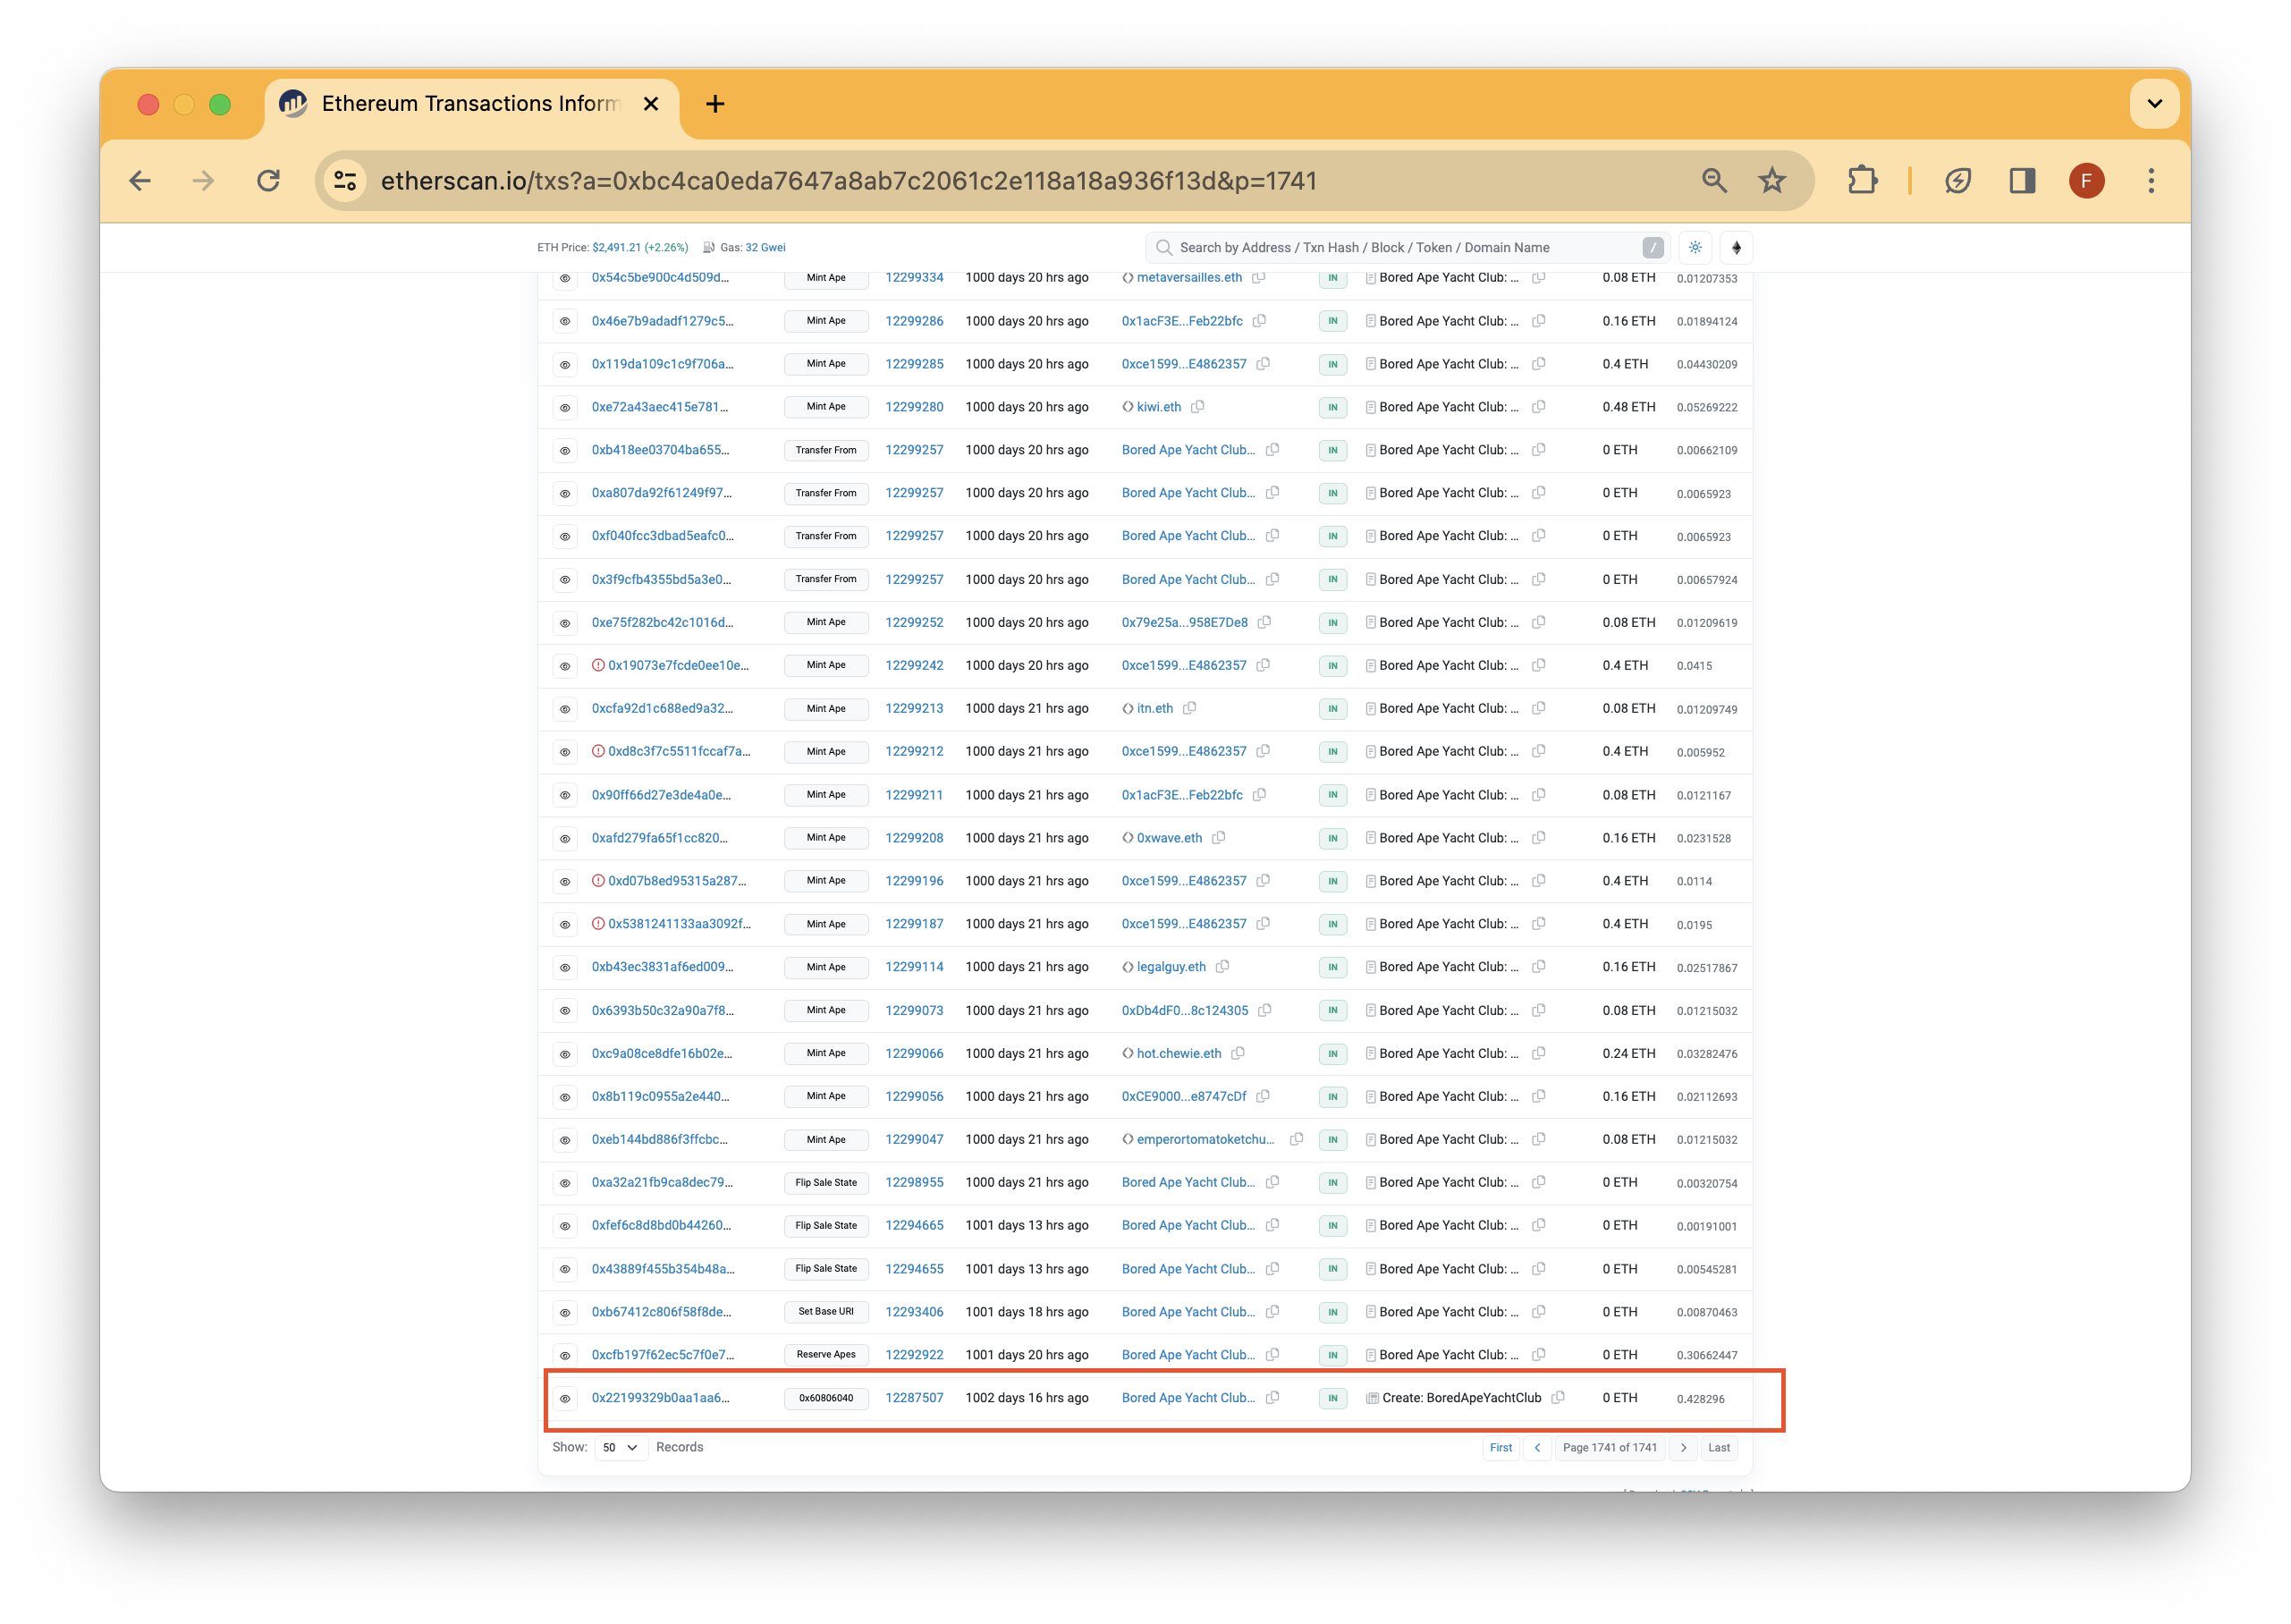
Task: Open the metaversailles.eth address link
Action: pyautogui.click(x=1188, y=278)
